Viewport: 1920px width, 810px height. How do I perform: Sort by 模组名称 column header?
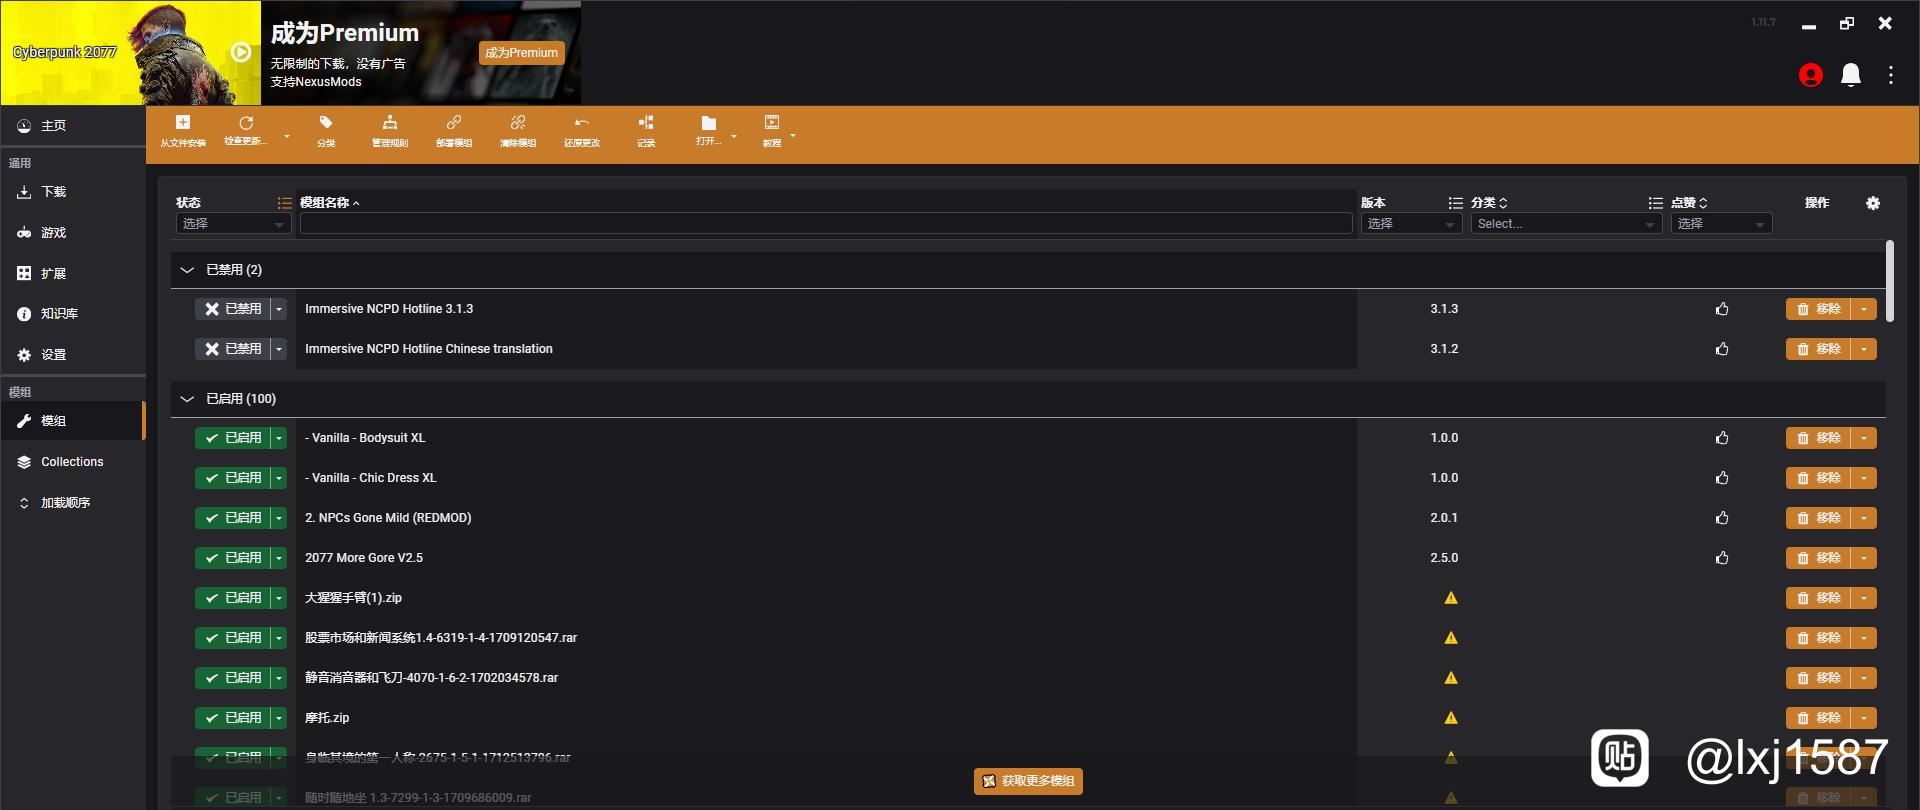(329, 203)
